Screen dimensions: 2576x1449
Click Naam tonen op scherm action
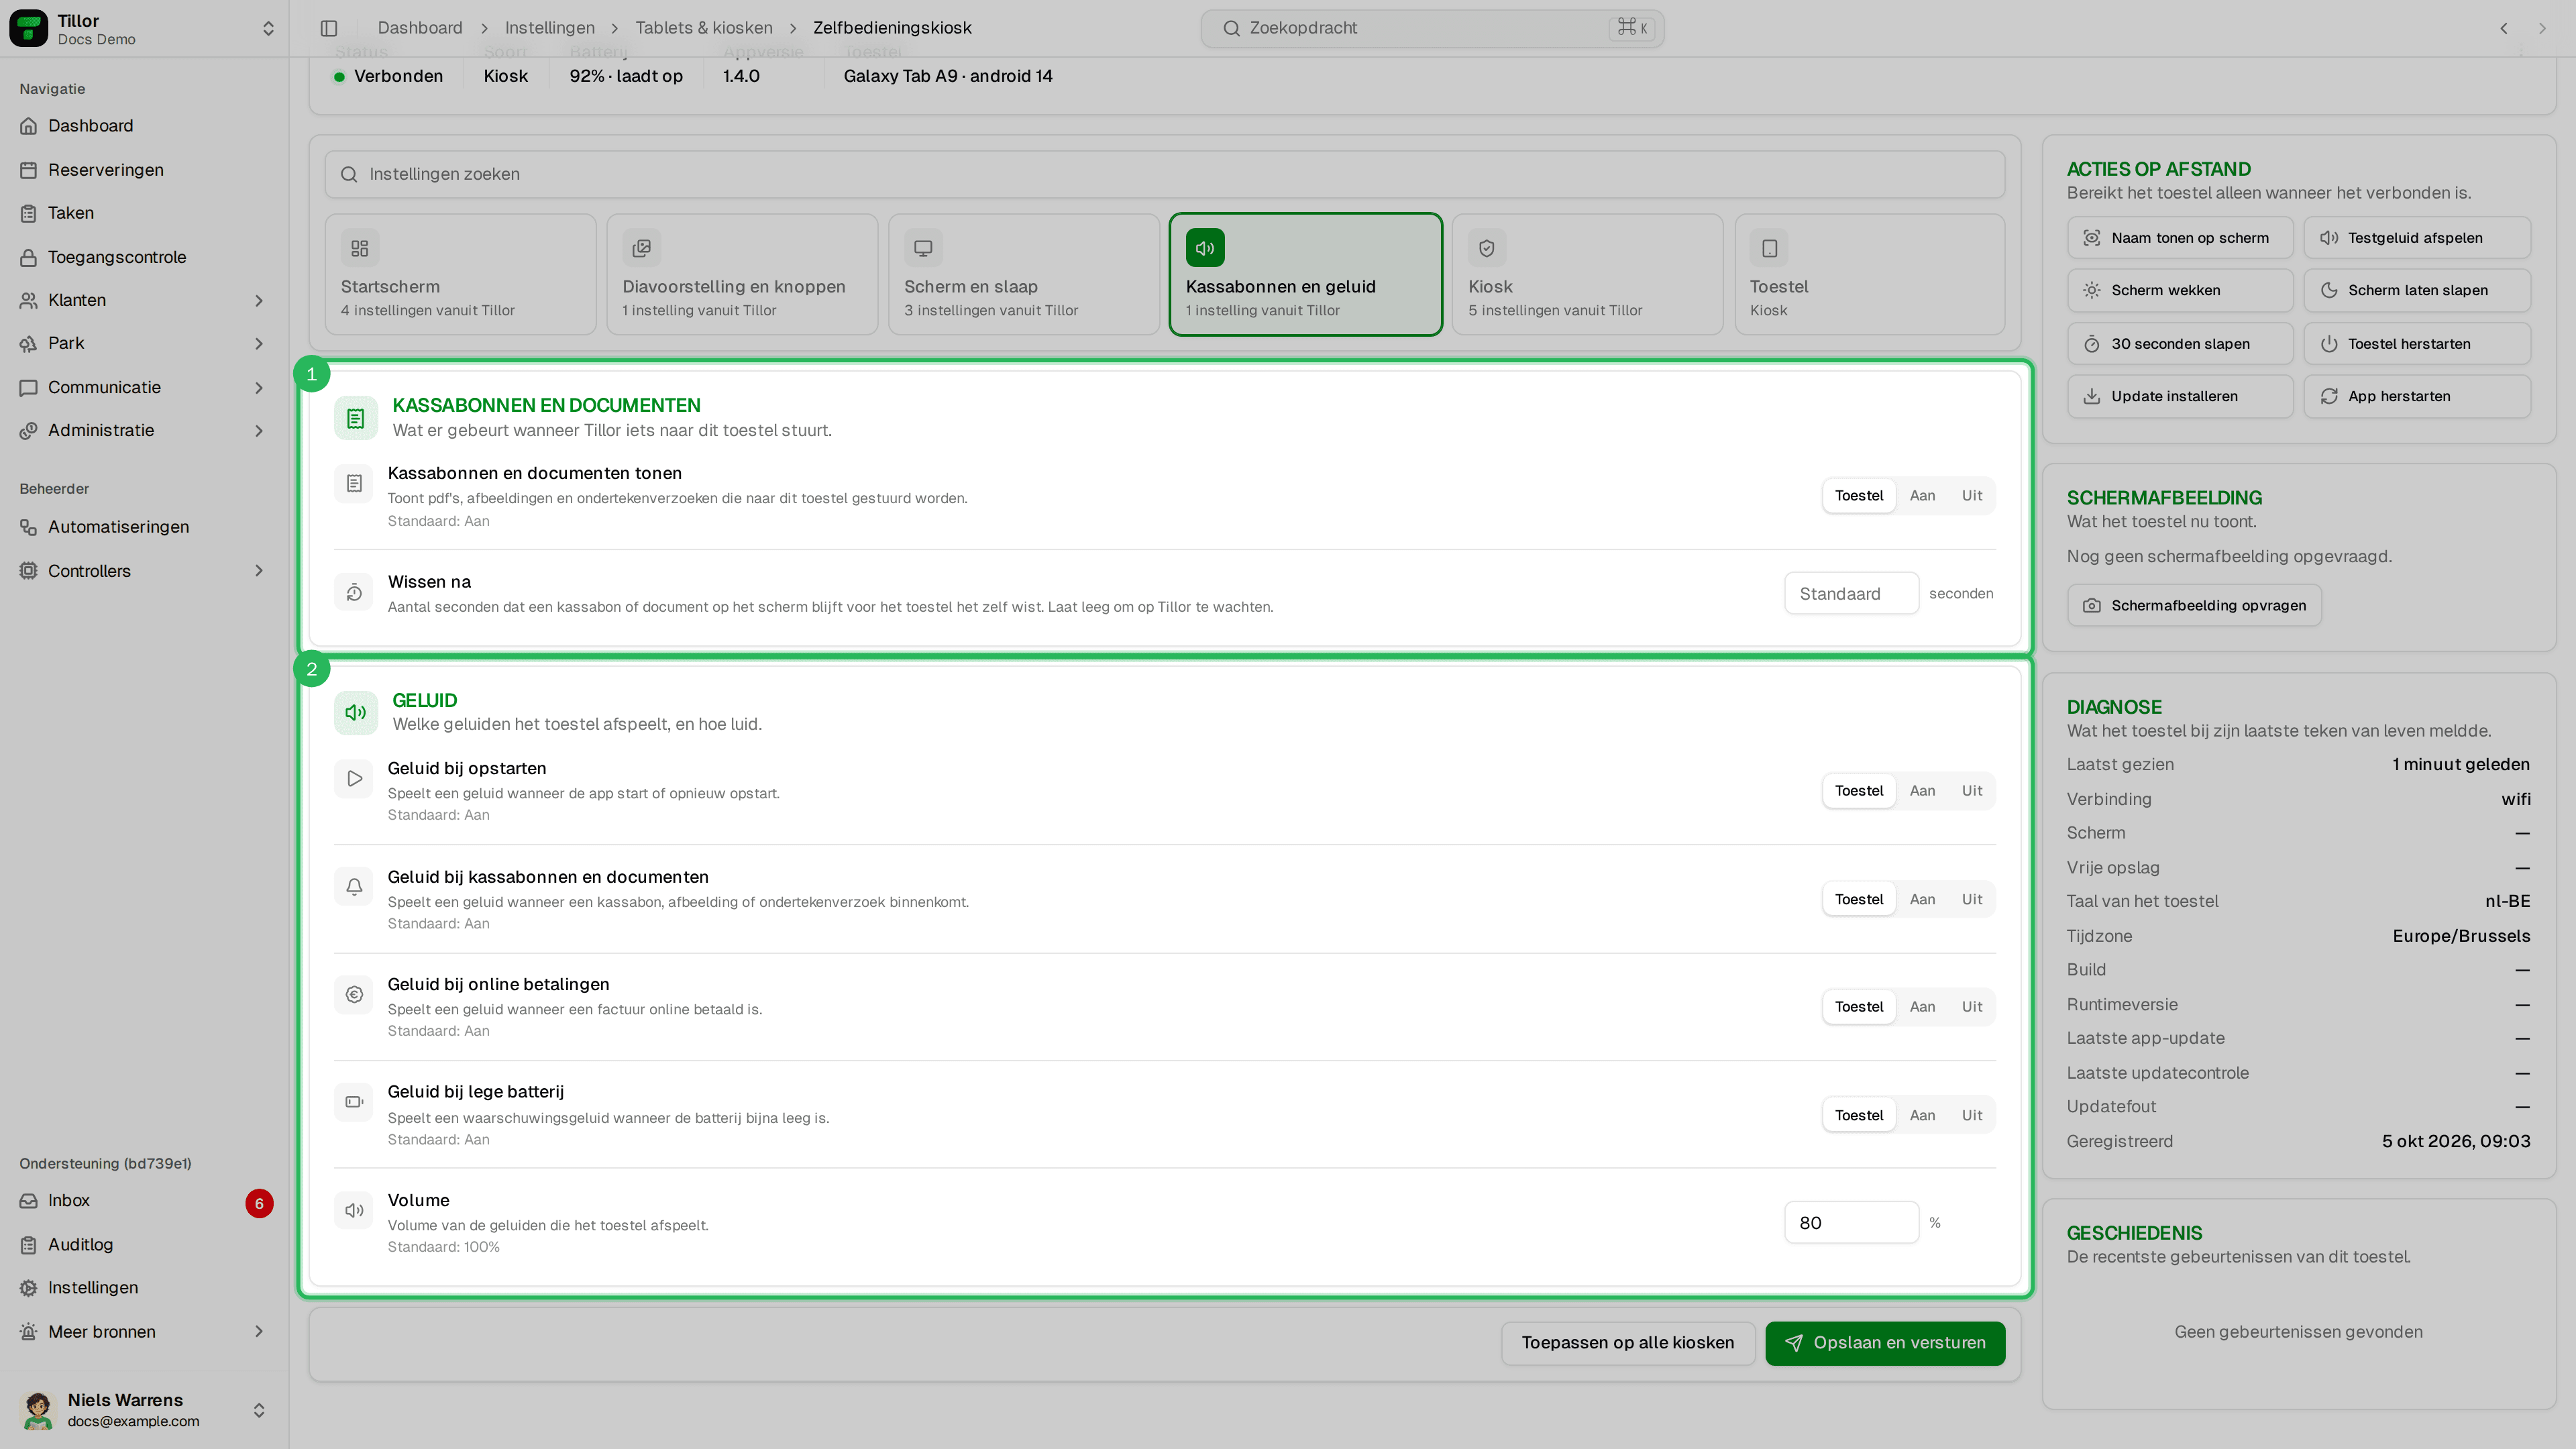coord(2180,238)
